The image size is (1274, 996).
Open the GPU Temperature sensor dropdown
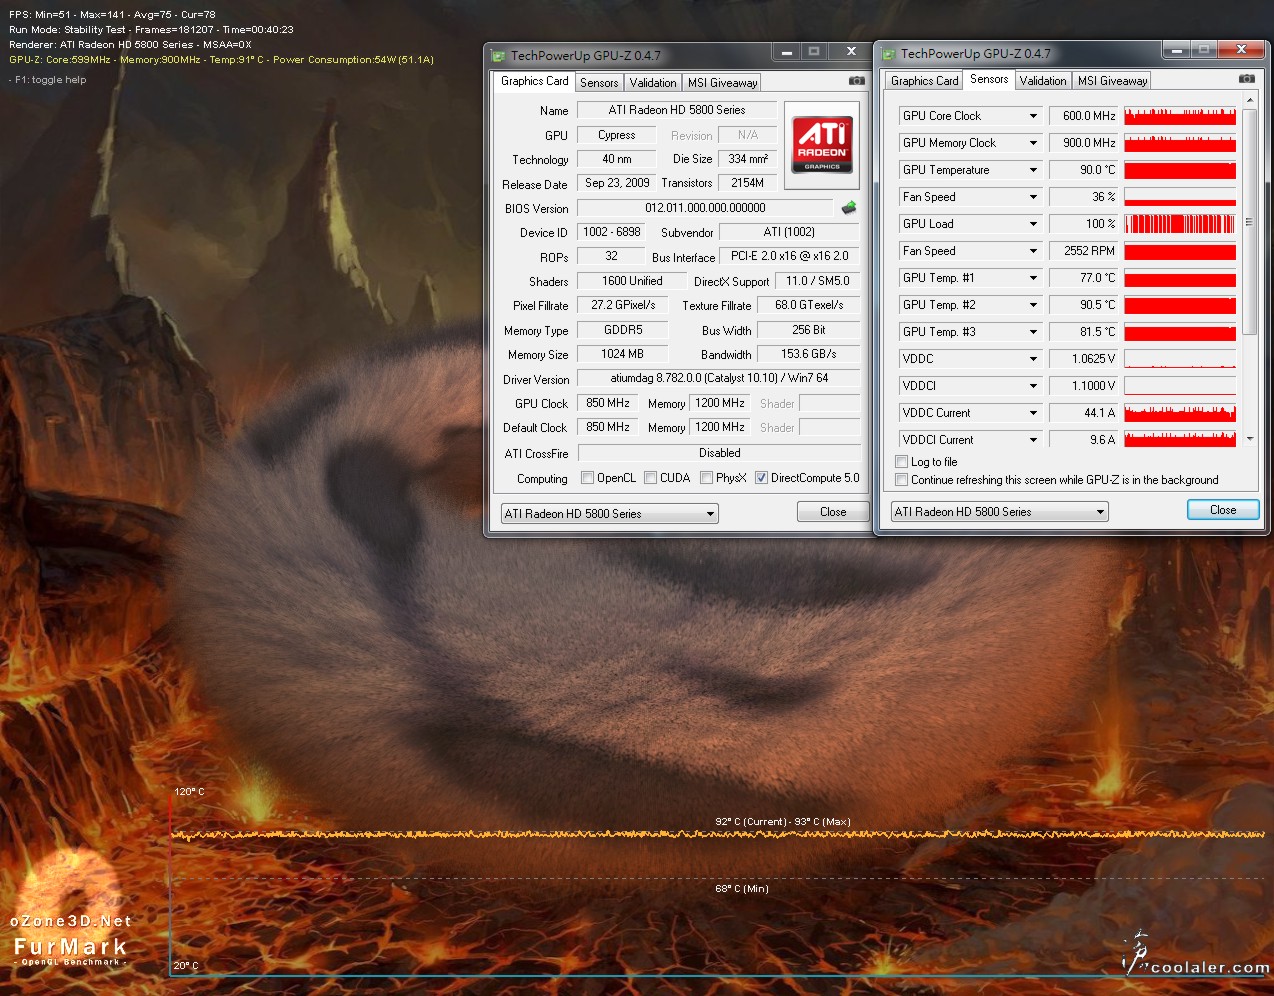click(1033, 170)
